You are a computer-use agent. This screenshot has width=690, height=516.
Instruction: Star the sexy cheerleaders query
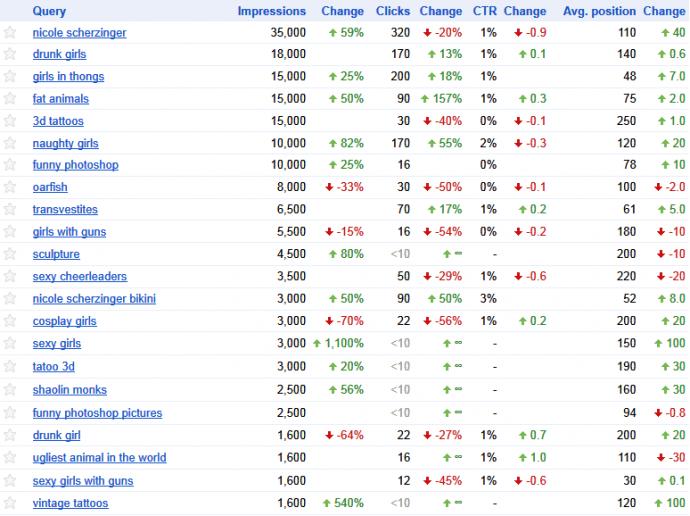point(10,277)
